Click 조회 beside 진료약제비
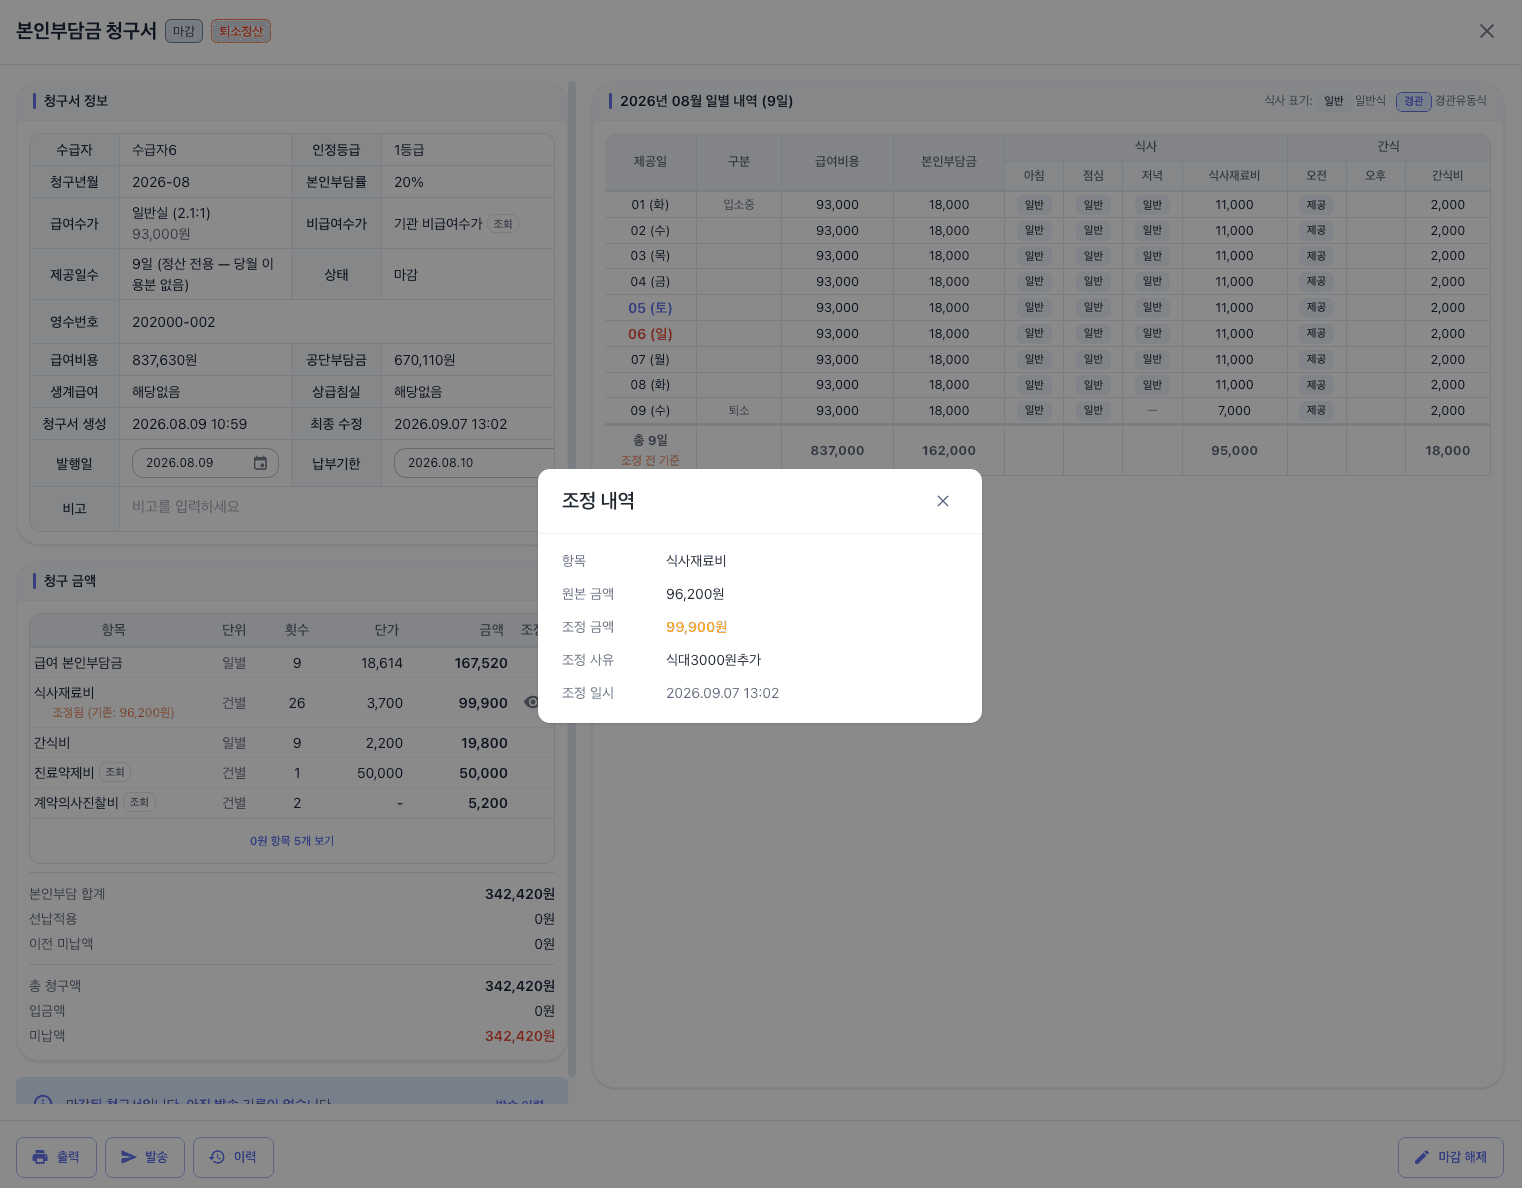 115,772
